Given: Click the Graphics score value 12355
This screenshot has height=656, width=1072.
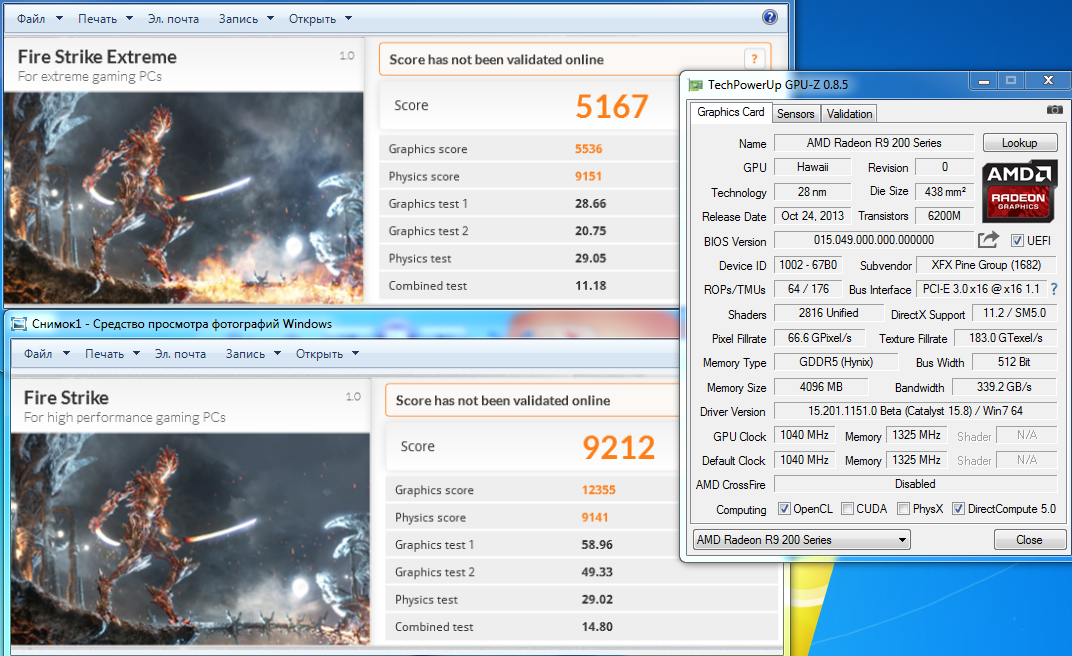Looking at the screenshot, I should (x=599, y=490).
